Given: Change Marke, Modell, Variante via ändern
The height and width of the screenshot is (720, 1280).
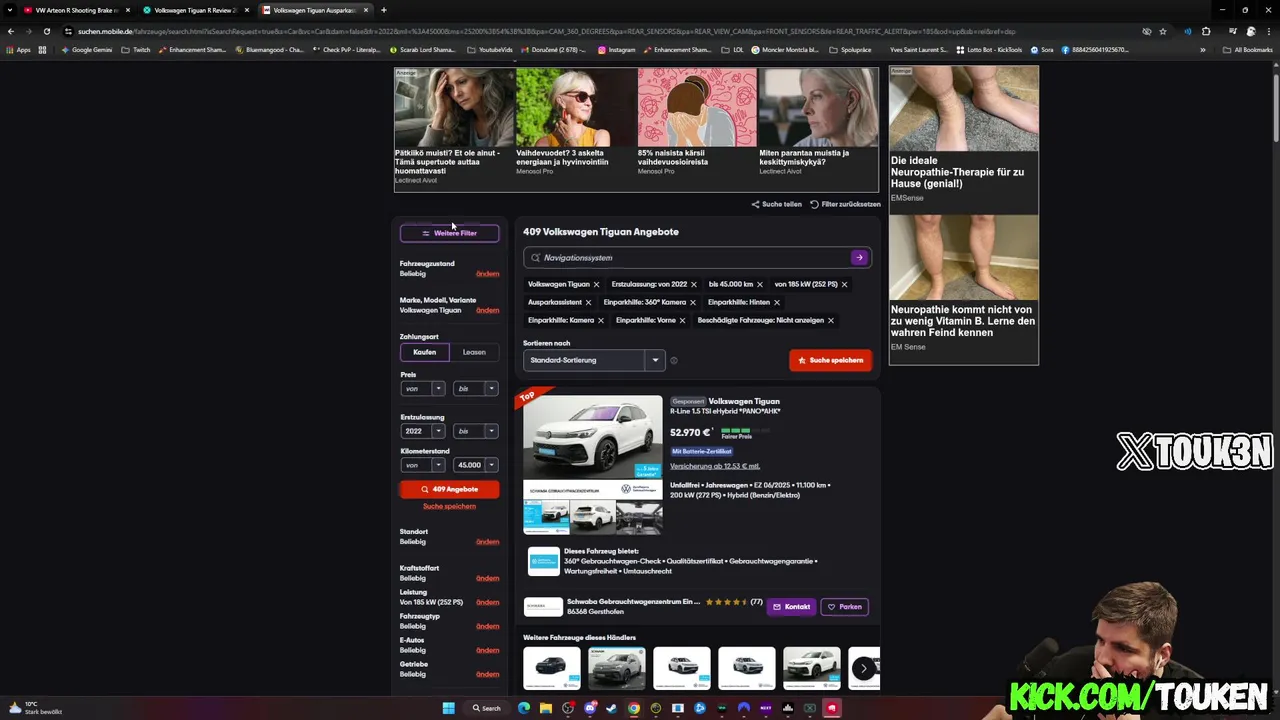Looking at the screenshot, I should (487, 310).
